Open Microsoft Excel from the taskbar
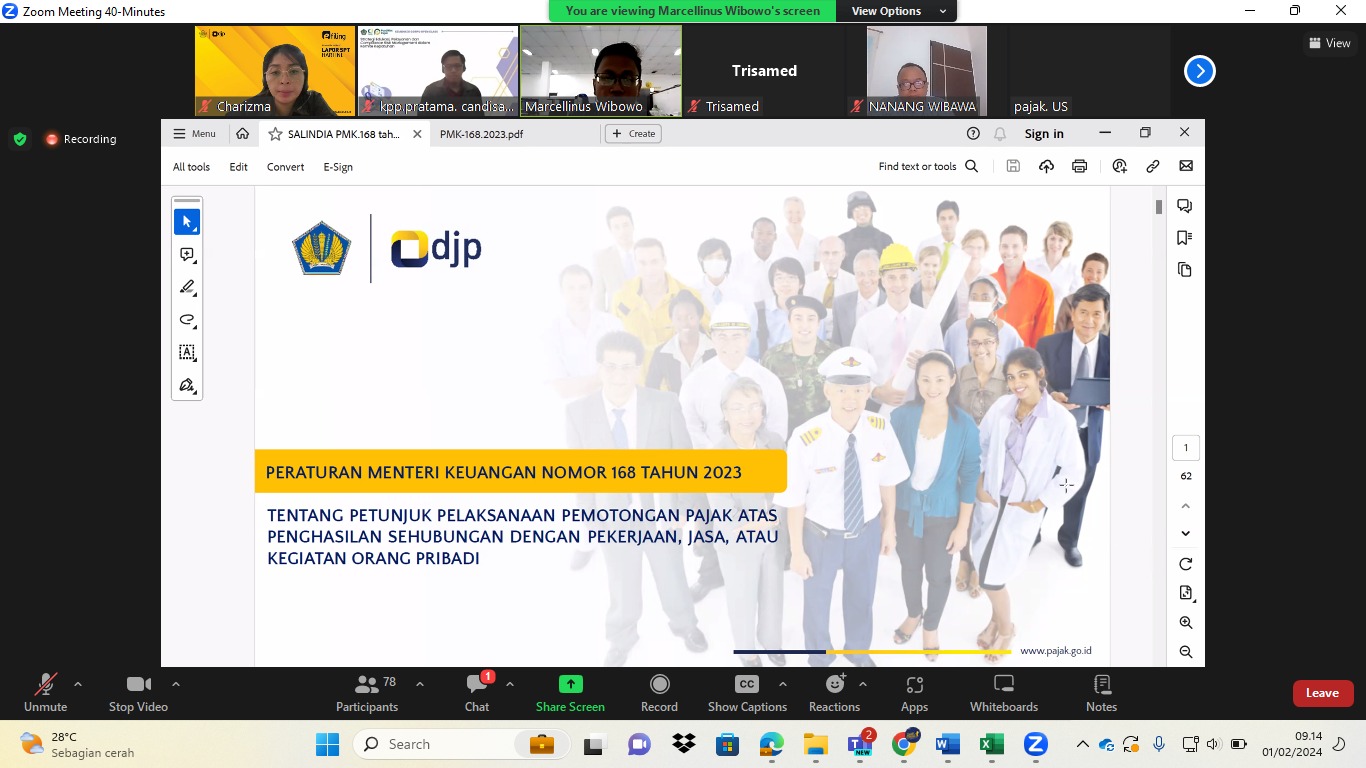The image size is (1366, 768). coord(991,745)
